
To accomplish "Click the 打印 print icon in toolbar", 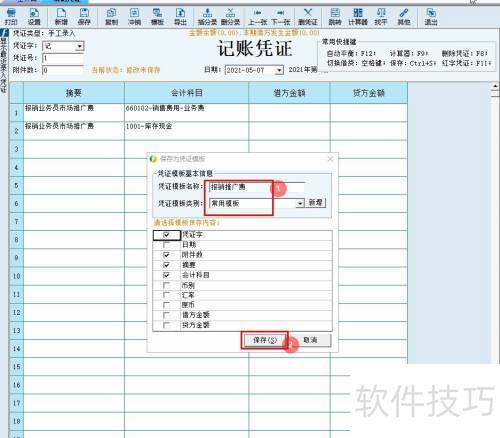I will (11, 17).
